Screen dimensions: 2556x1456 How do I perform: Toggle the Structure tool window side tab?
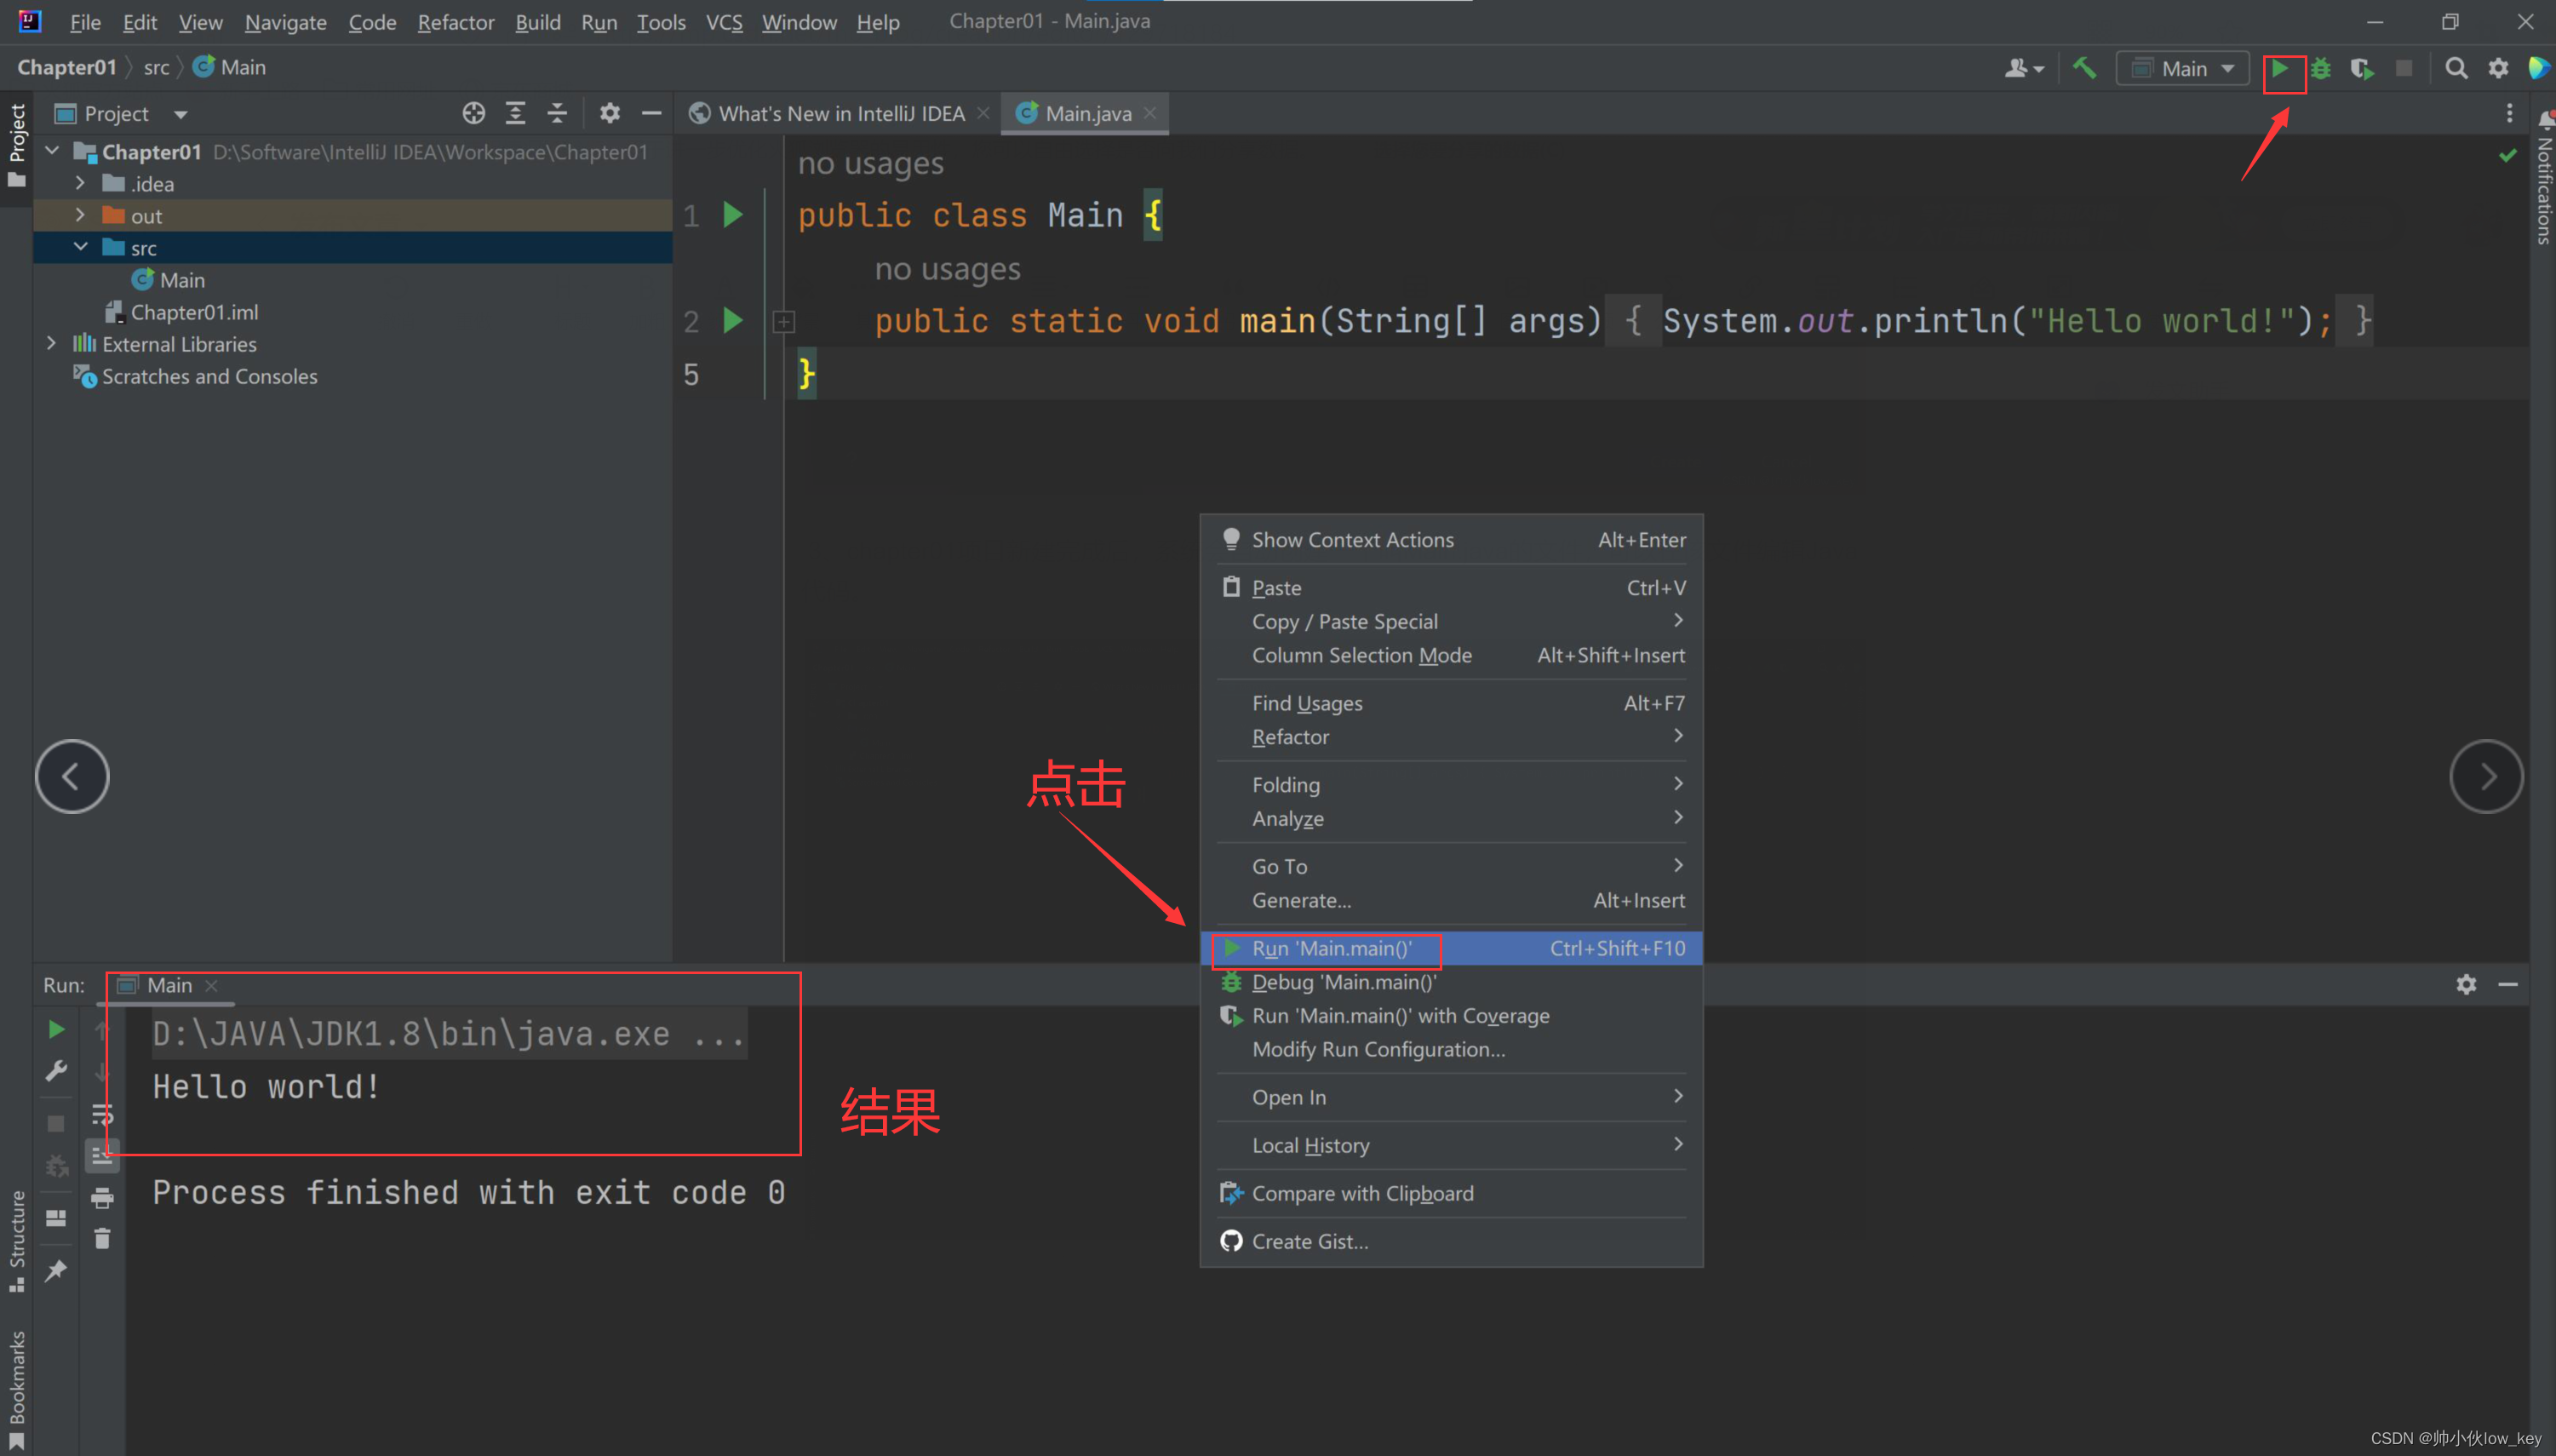(17, 1239)
